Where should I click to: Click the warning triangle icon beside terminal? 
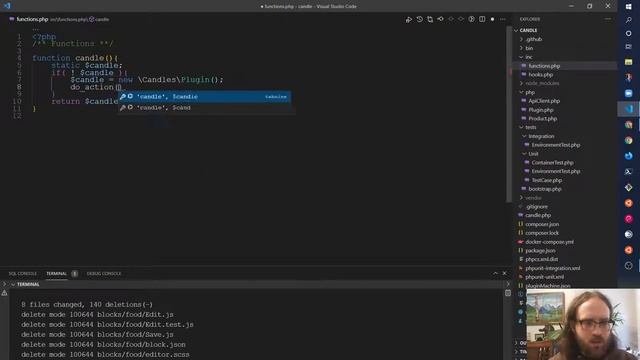[x=4, y=293]
